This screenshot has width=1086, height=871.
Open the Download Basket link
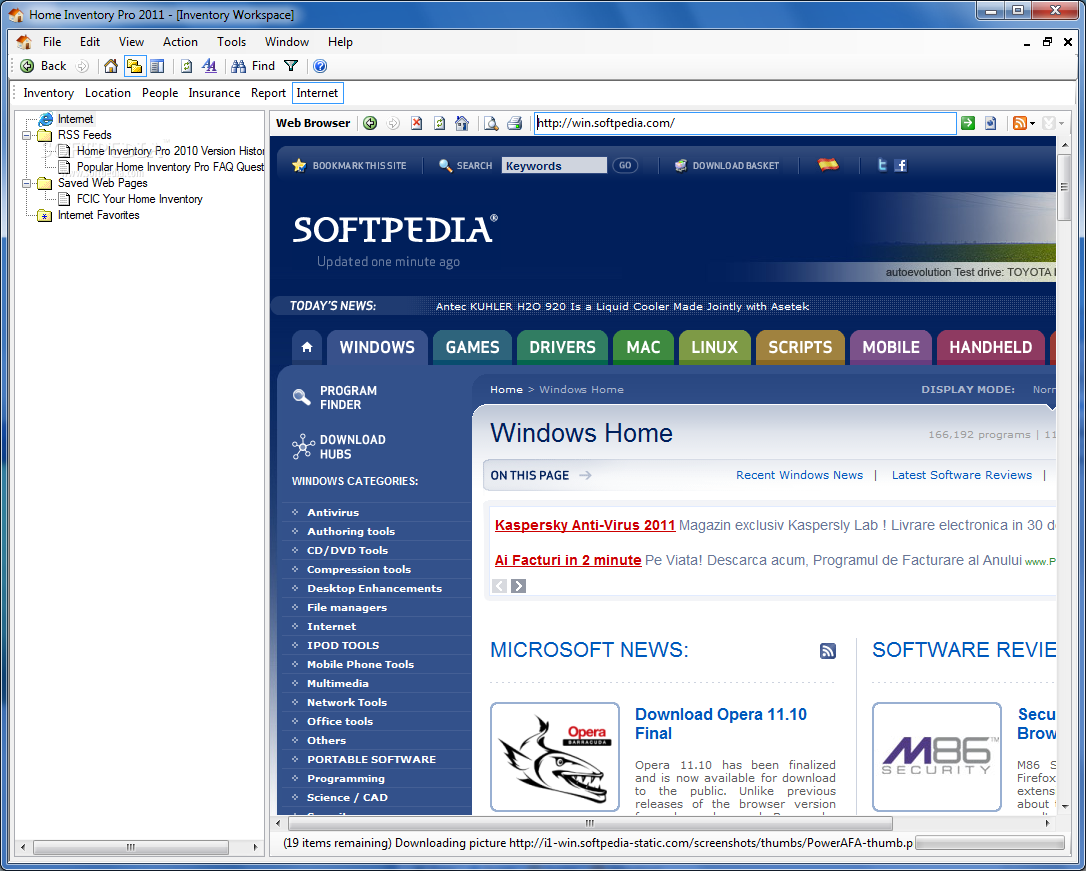coord(727,165)
